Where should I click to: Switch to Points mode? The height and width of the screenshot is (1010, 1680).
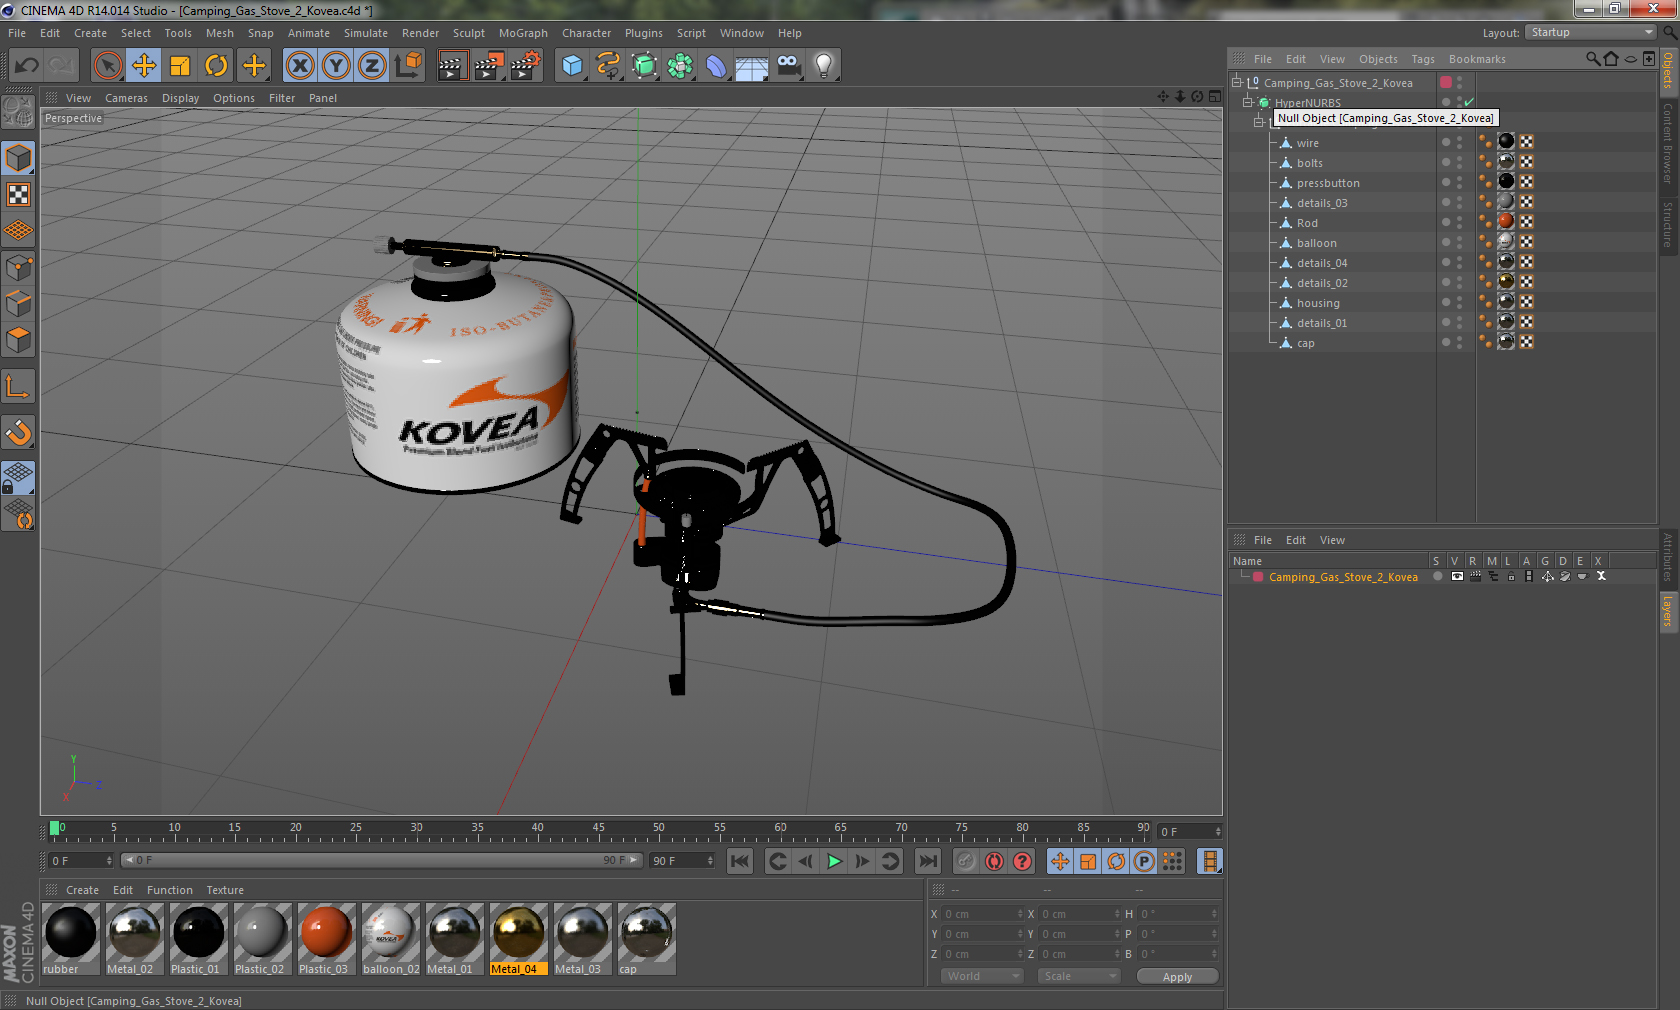point(18,268)
